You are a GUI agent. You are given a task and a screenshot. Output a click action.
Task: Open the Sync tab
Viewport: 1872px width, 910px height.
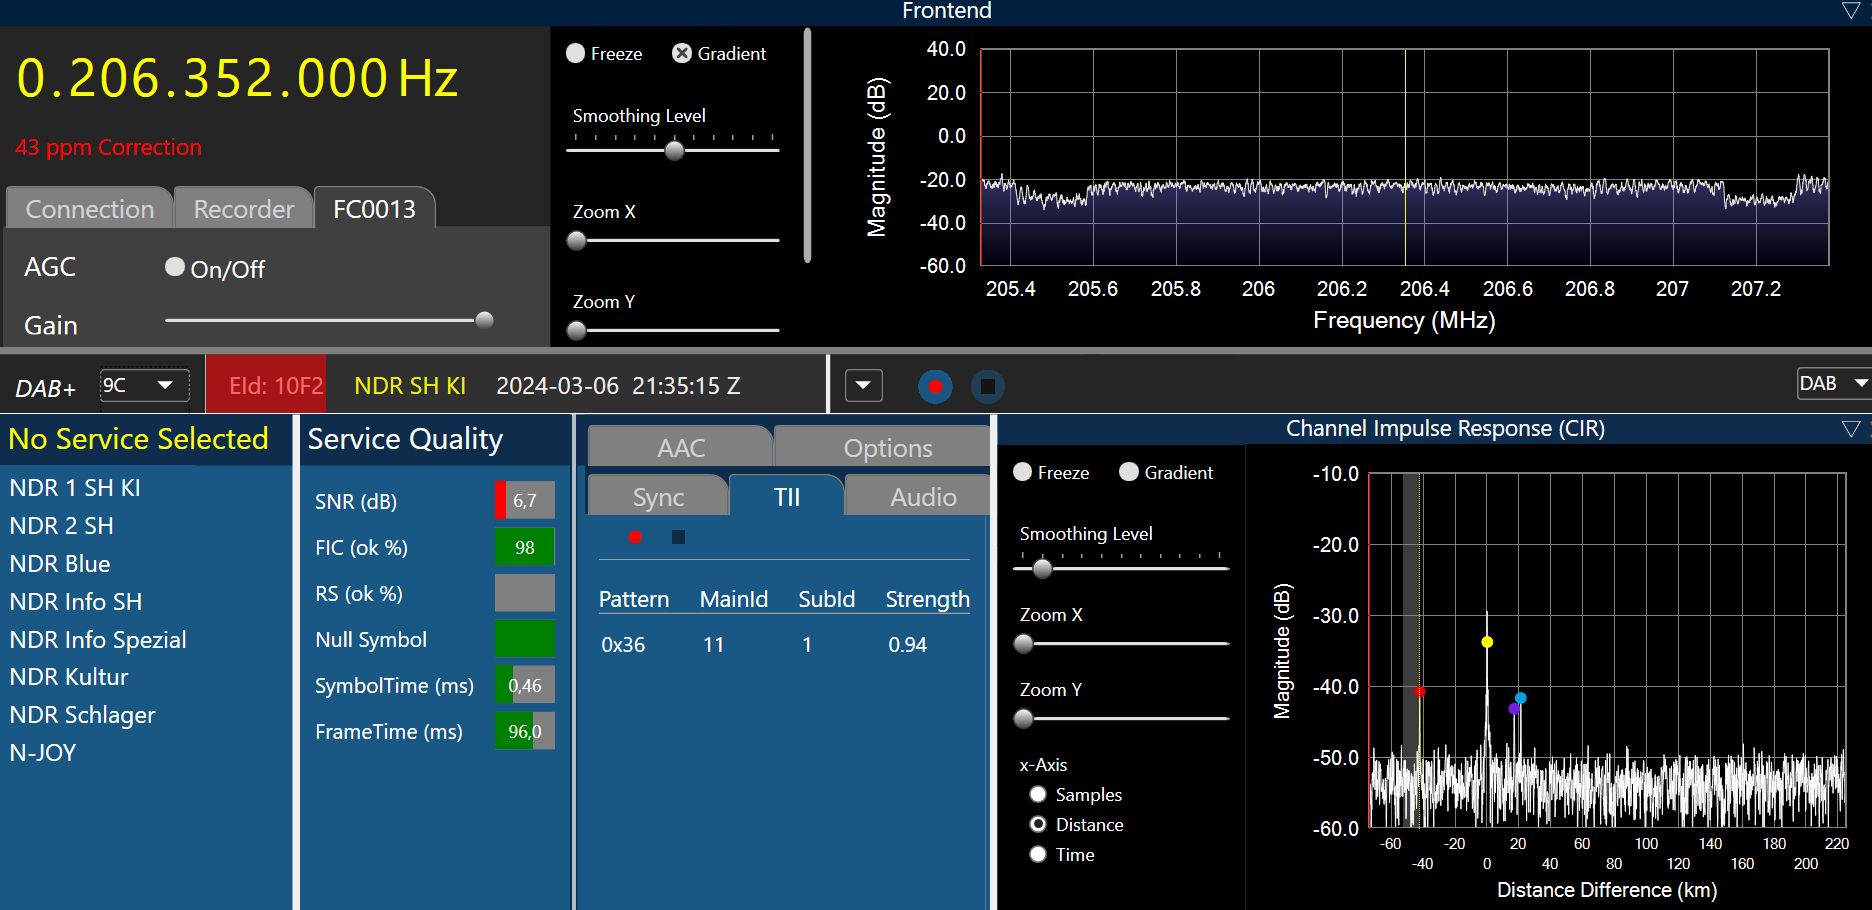(658, 497)
